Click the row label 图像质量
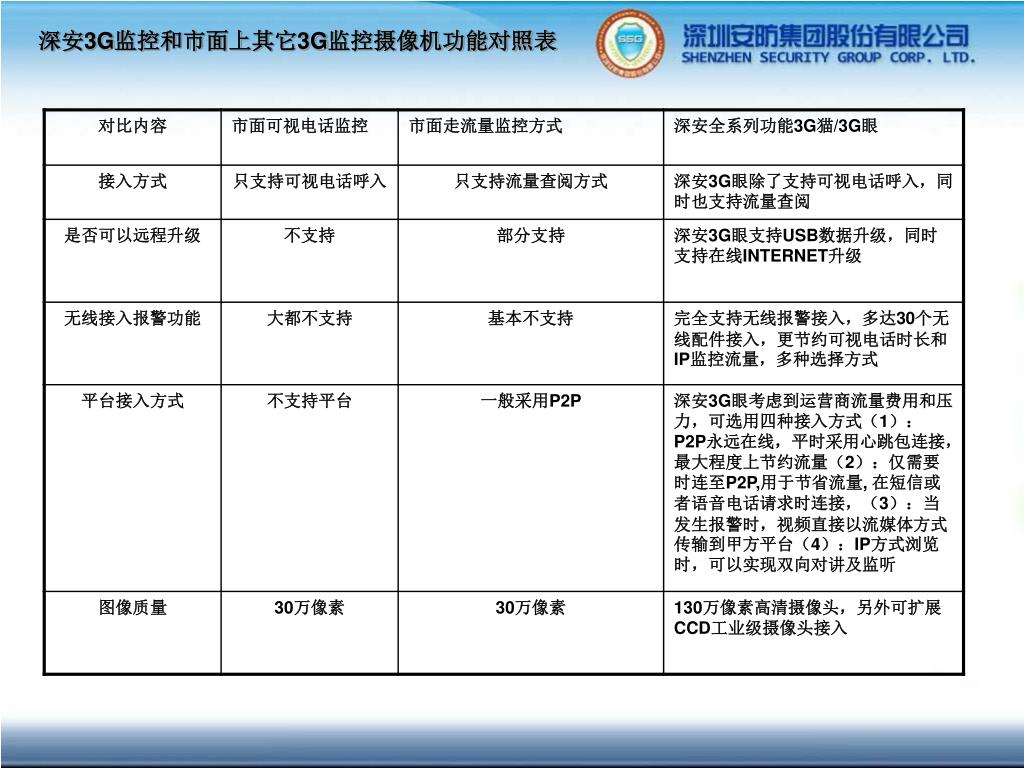The width and height of the screenshot is (1024, 768). point(133,607)
